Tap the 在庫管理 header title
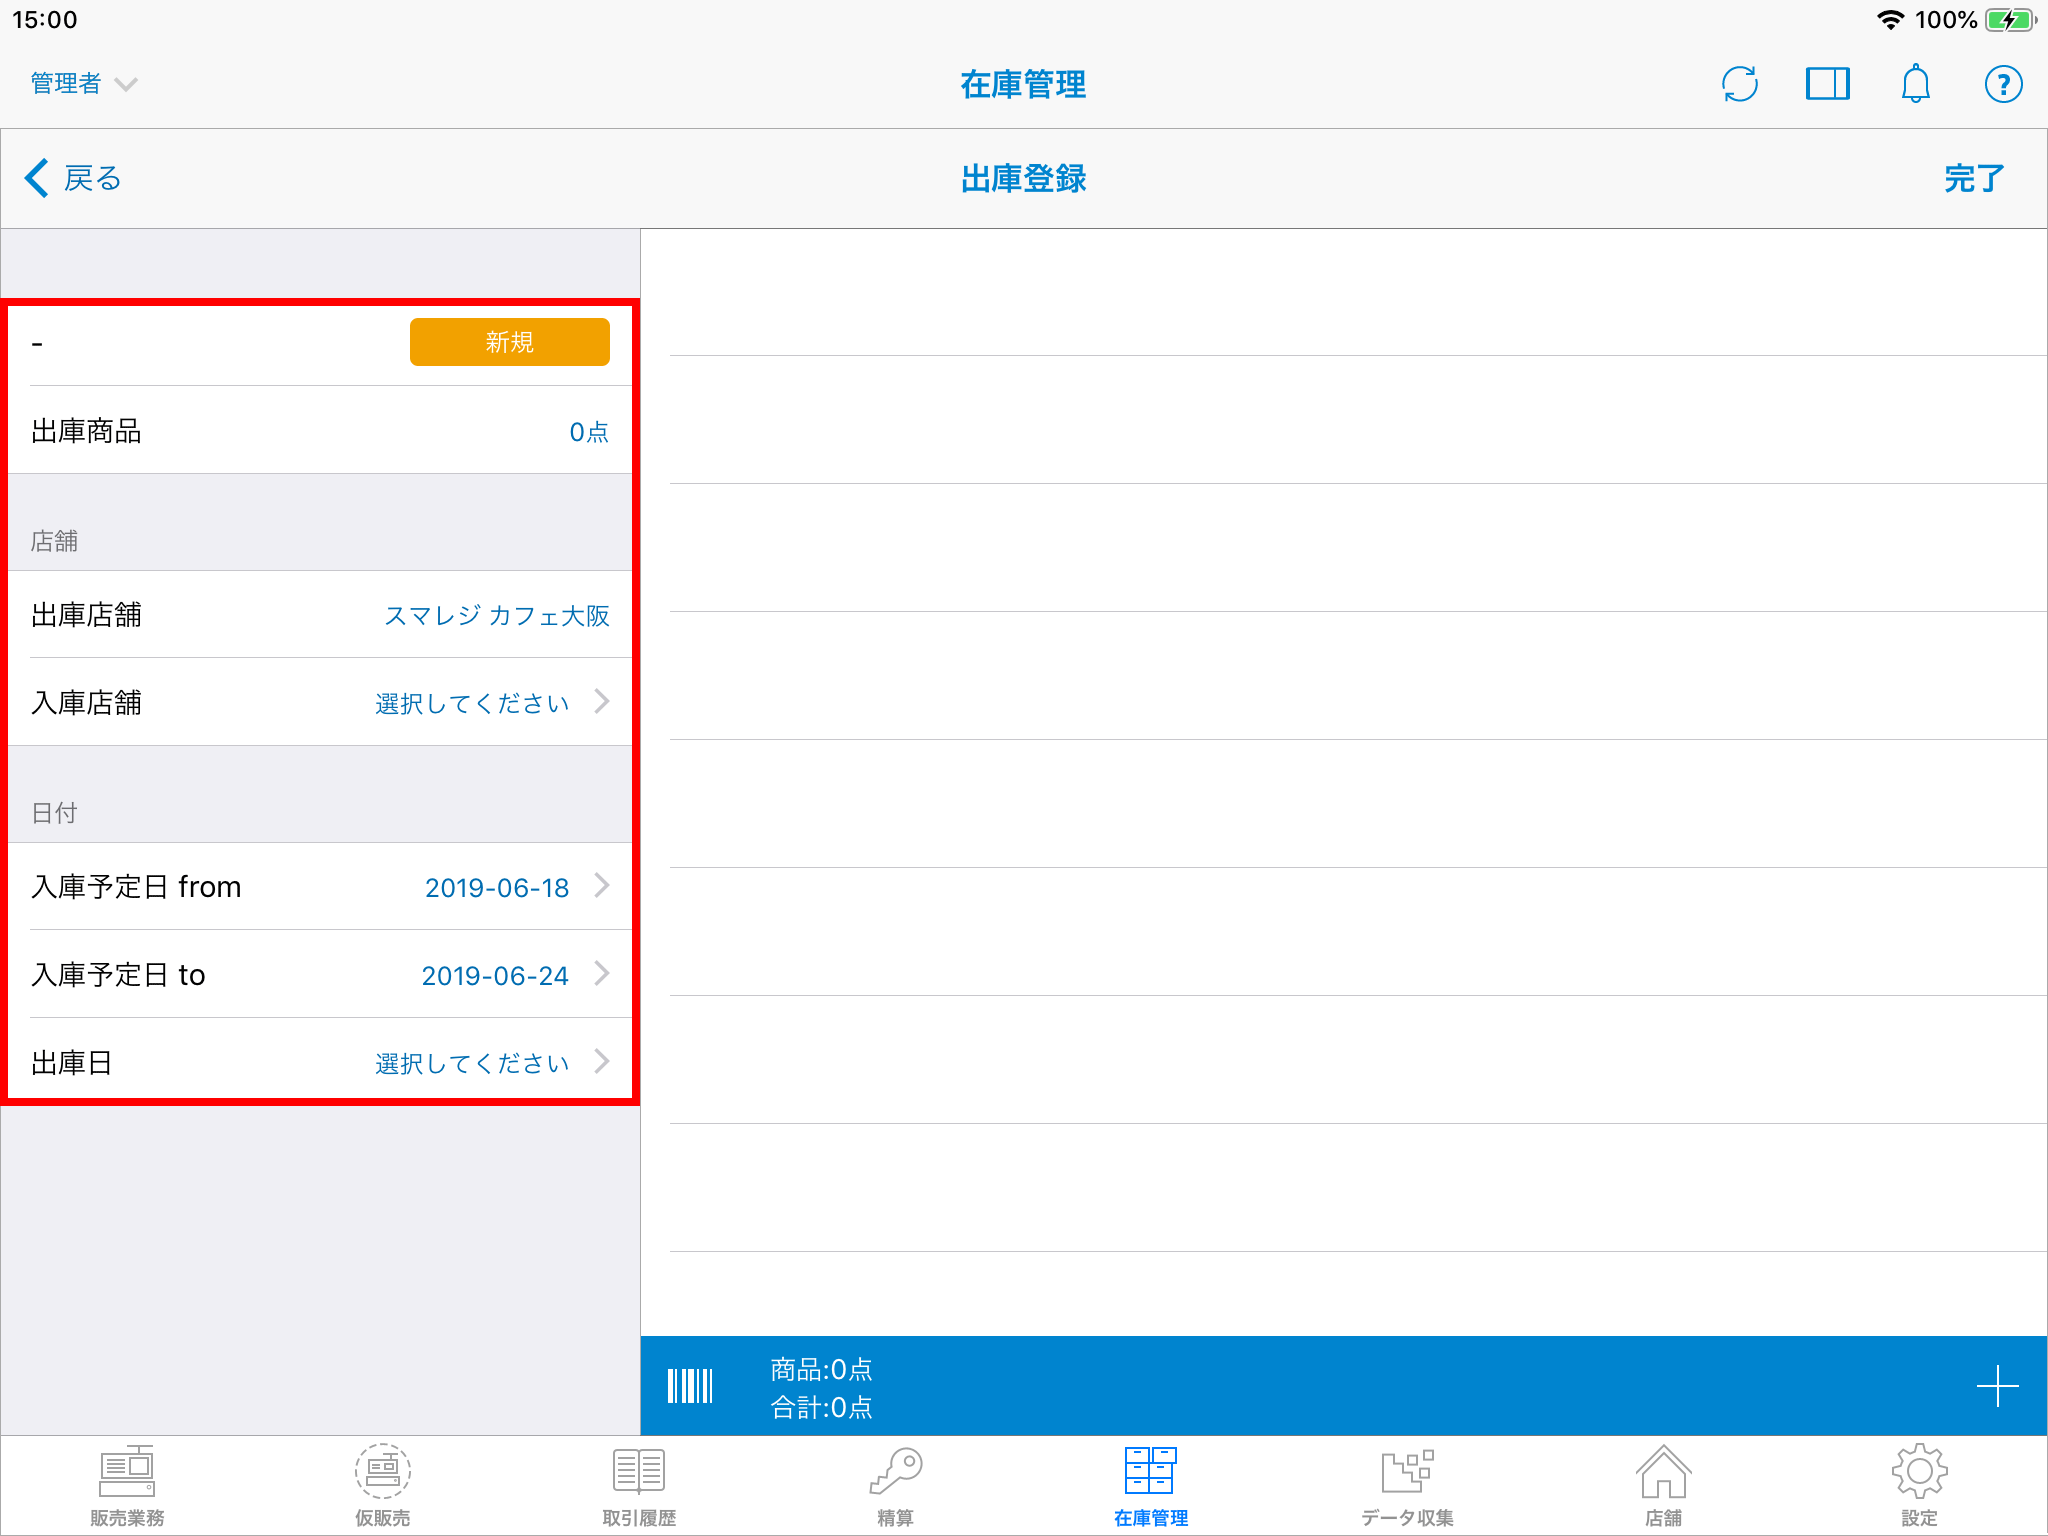2048x1536 pixels. point(1023,84)
